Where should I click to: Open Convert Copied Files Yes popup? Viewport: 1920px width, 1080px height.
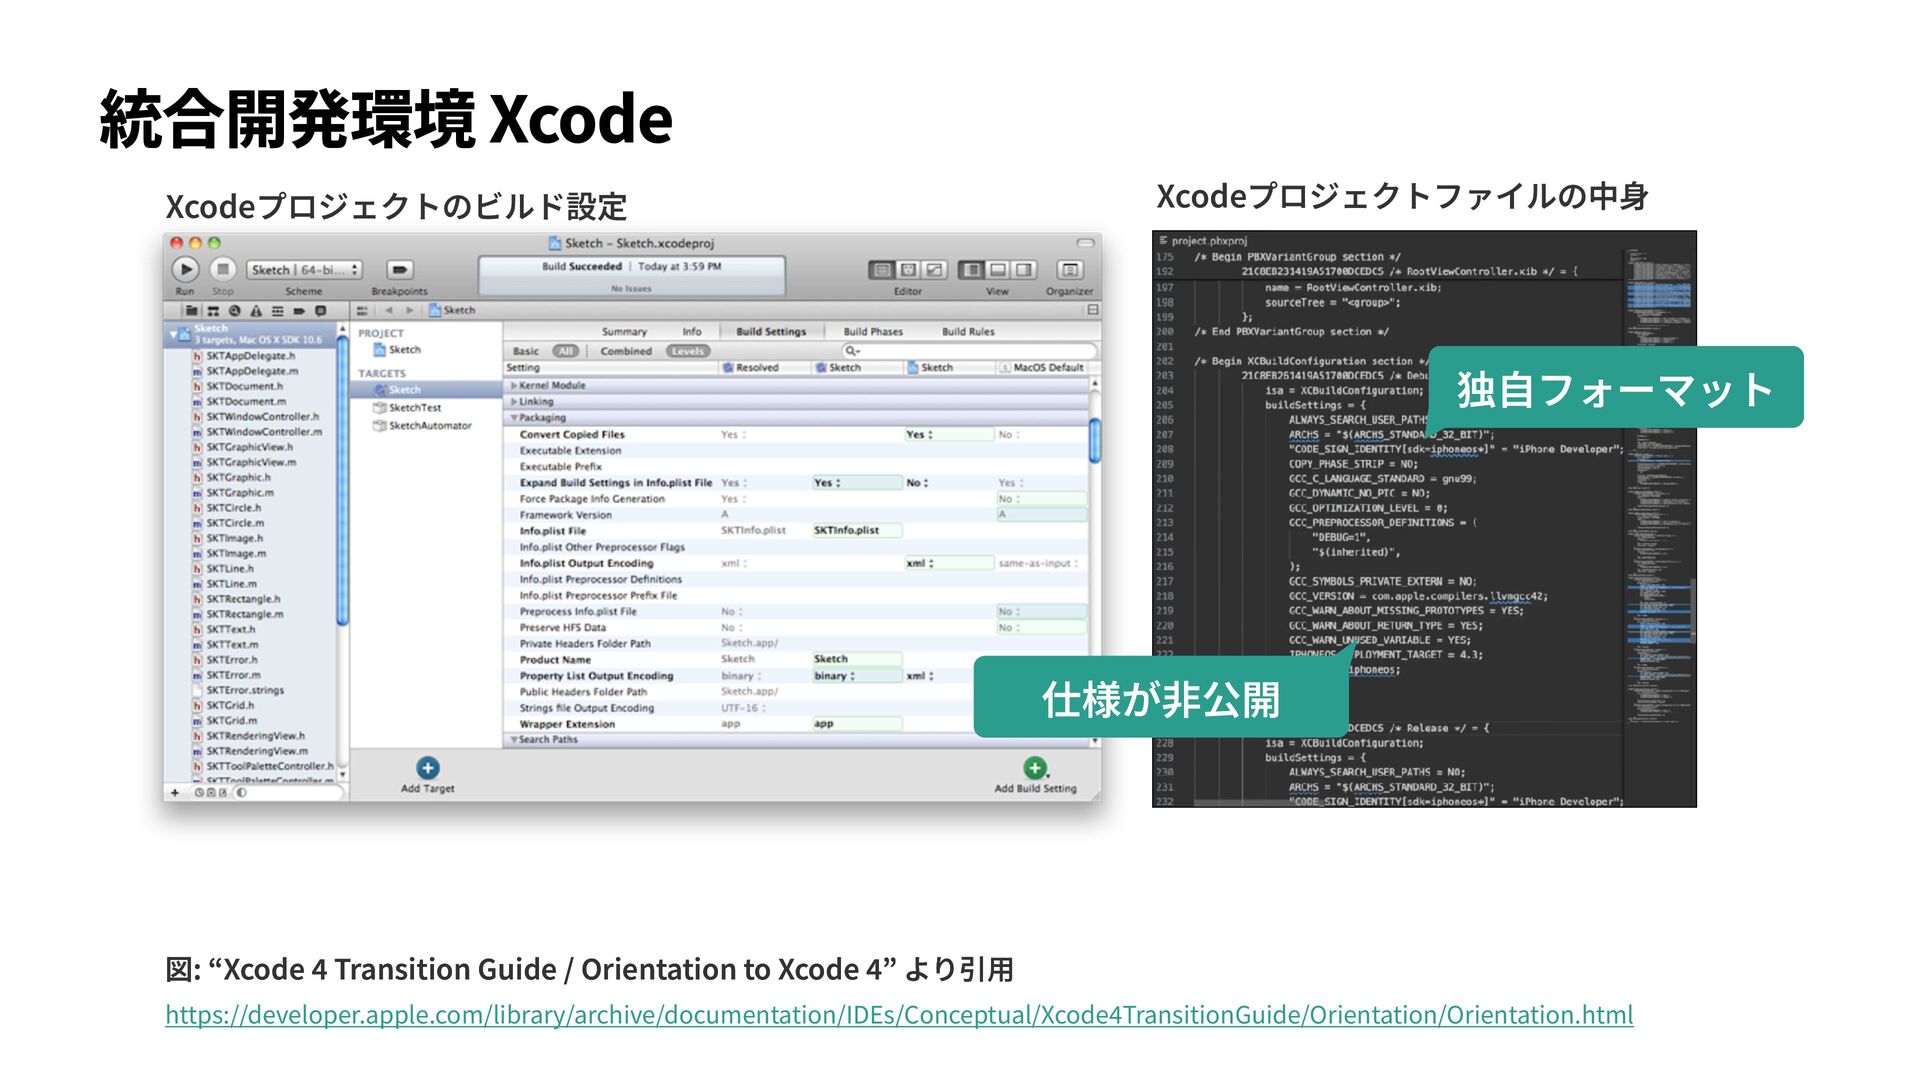(x=949, y=435)
